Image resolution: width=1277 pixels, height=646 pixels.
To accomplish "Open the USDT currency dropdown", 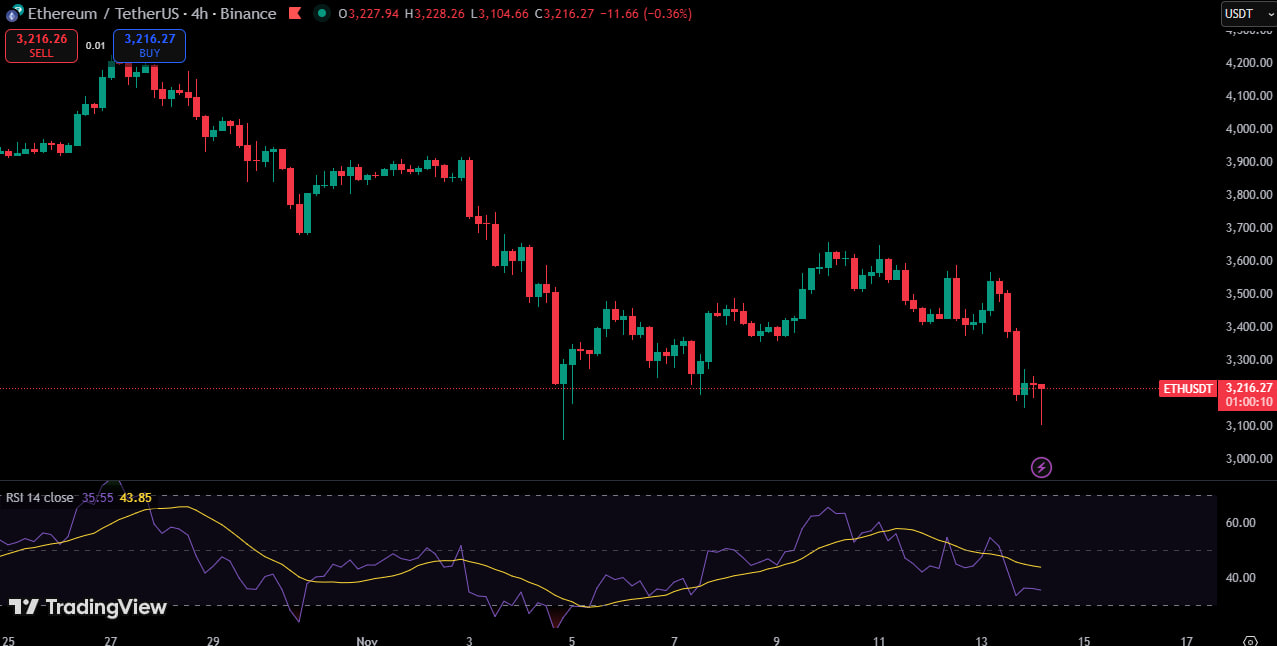I will pos(1247,14).
